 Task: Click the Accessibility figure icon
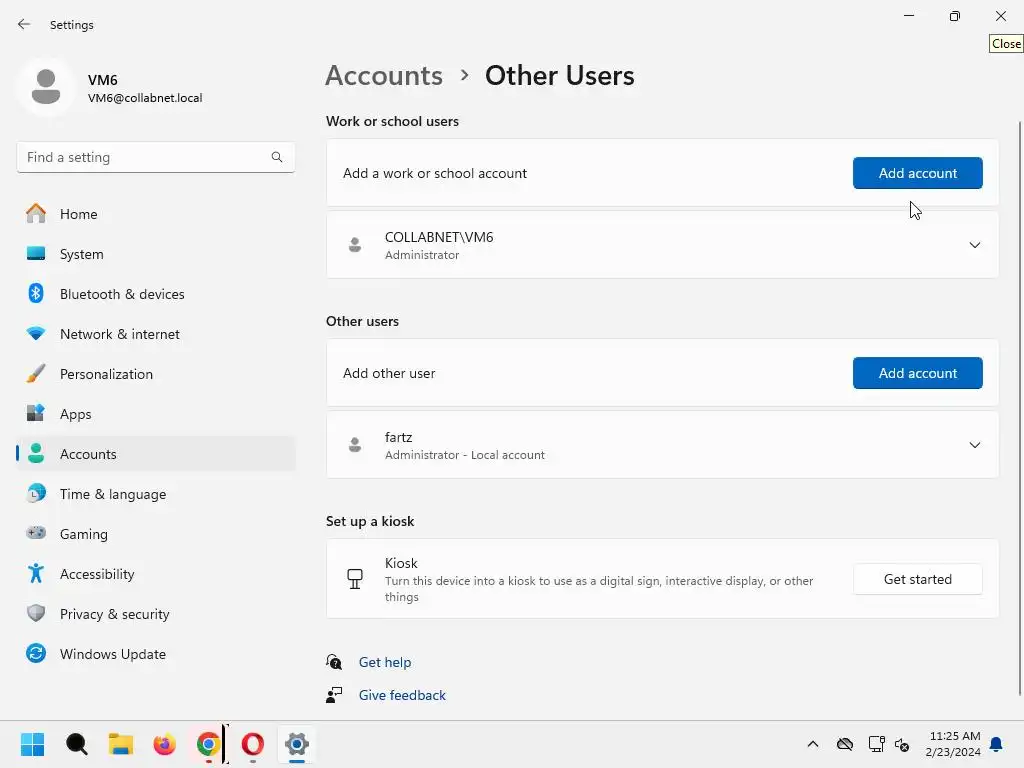tap(36, 574)
